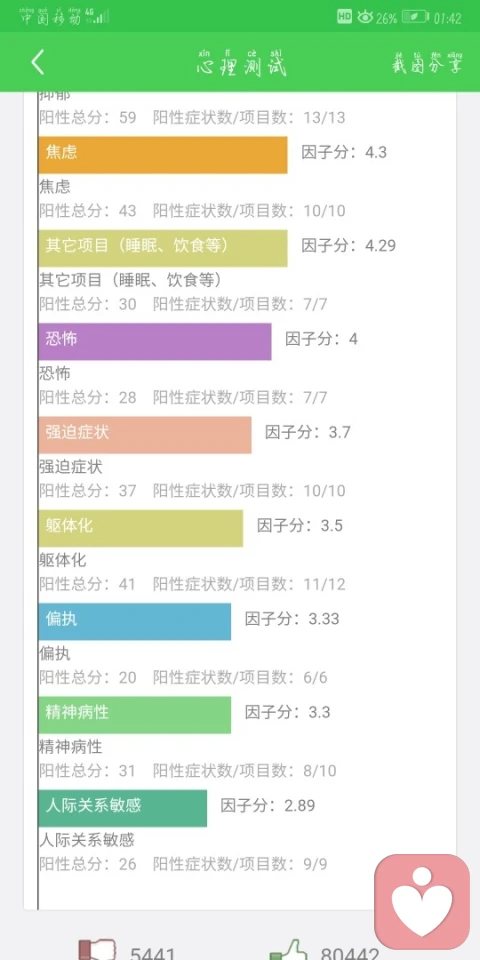Select the 躯体化 yellow-green bar
Screen dimensions: 480x960
click(x=141, y=528)
